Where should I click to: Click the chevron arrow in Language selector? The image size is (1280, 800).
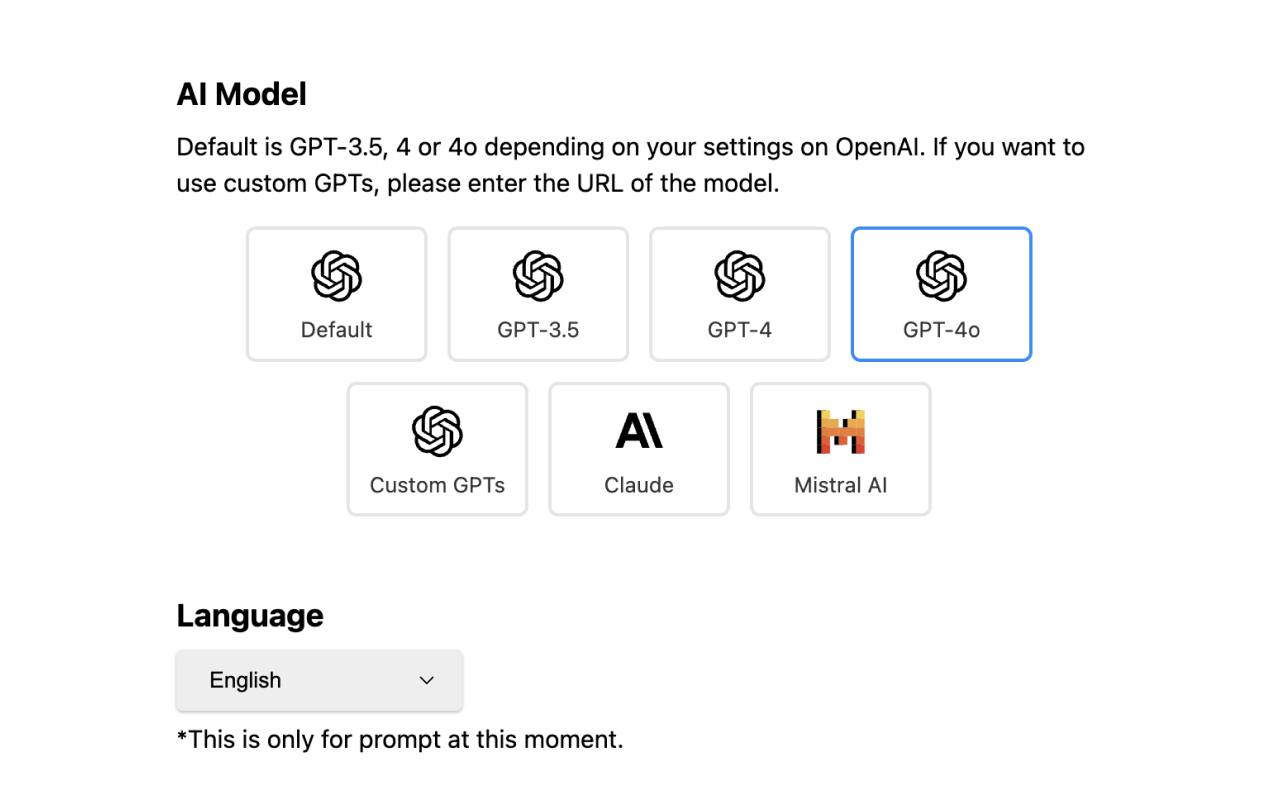point(427,681)
